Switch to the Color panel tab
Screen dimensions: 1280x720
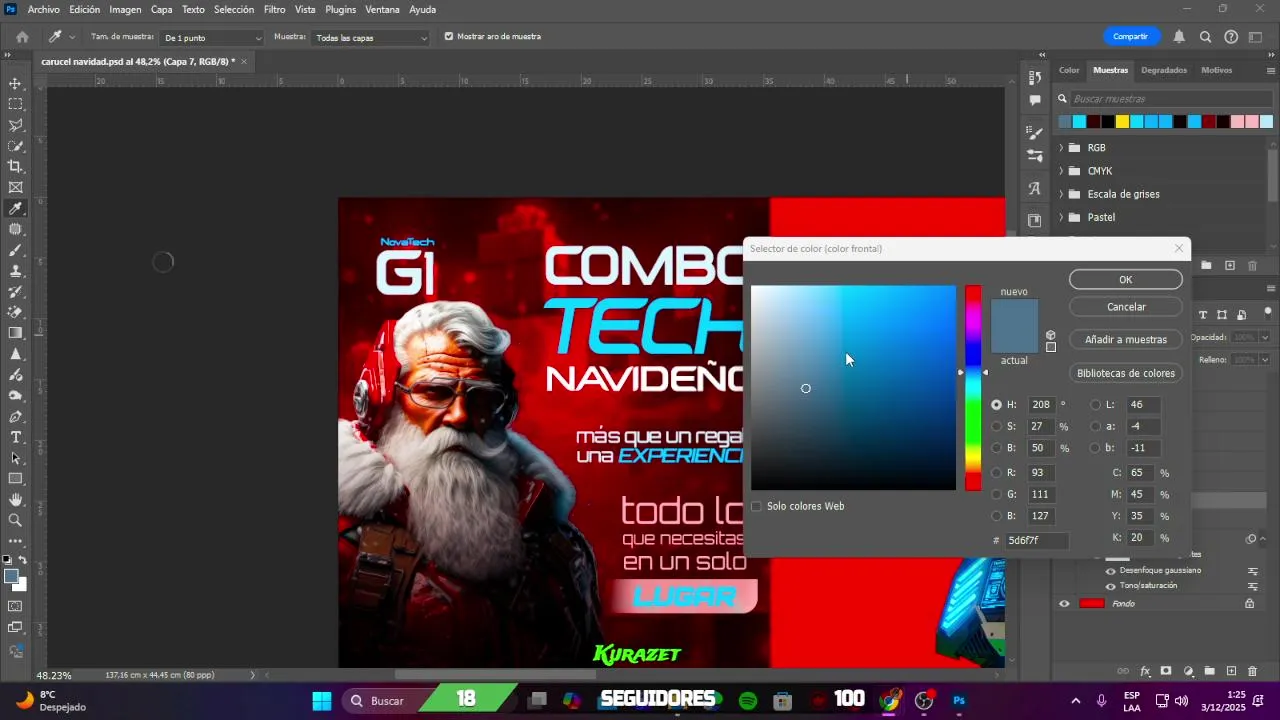pyautogui.click(x=1069, y=70)
